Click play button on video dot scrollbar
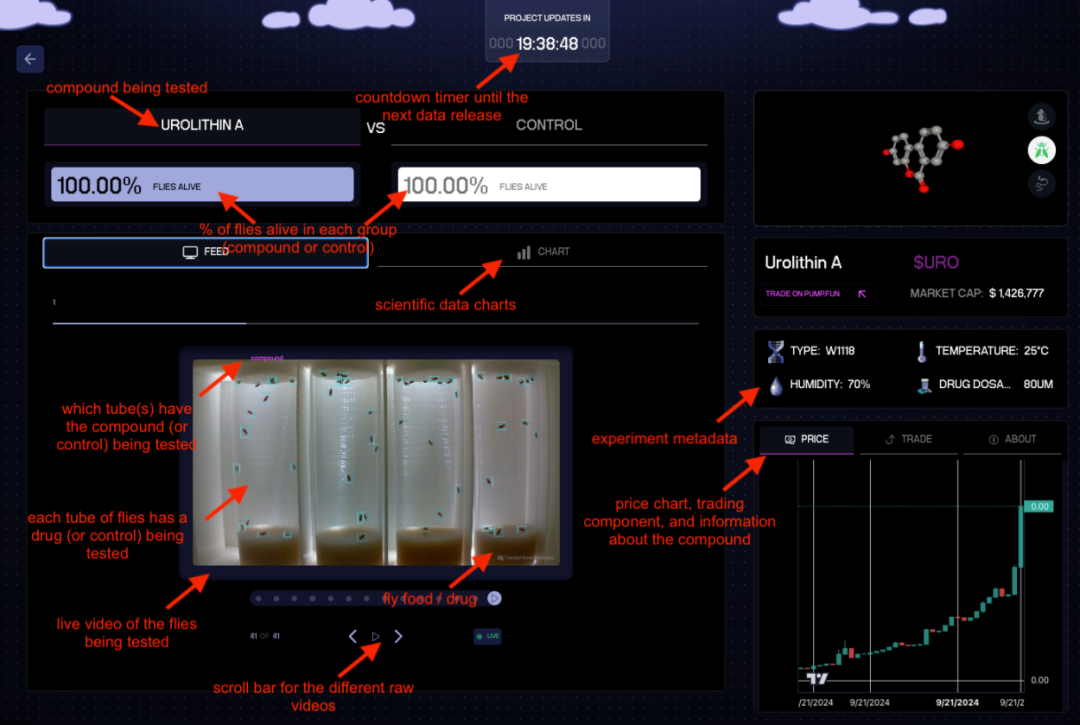 [x=494, y=598]
